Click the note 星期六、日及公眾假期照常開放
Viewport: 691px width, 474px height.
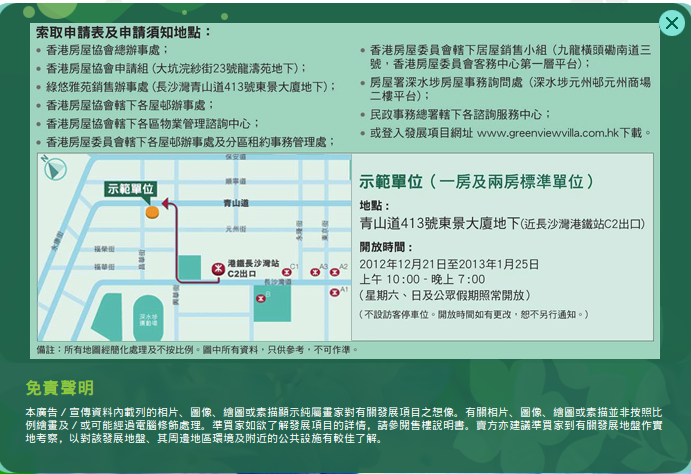pyautogui.click(x=445, y=295)
